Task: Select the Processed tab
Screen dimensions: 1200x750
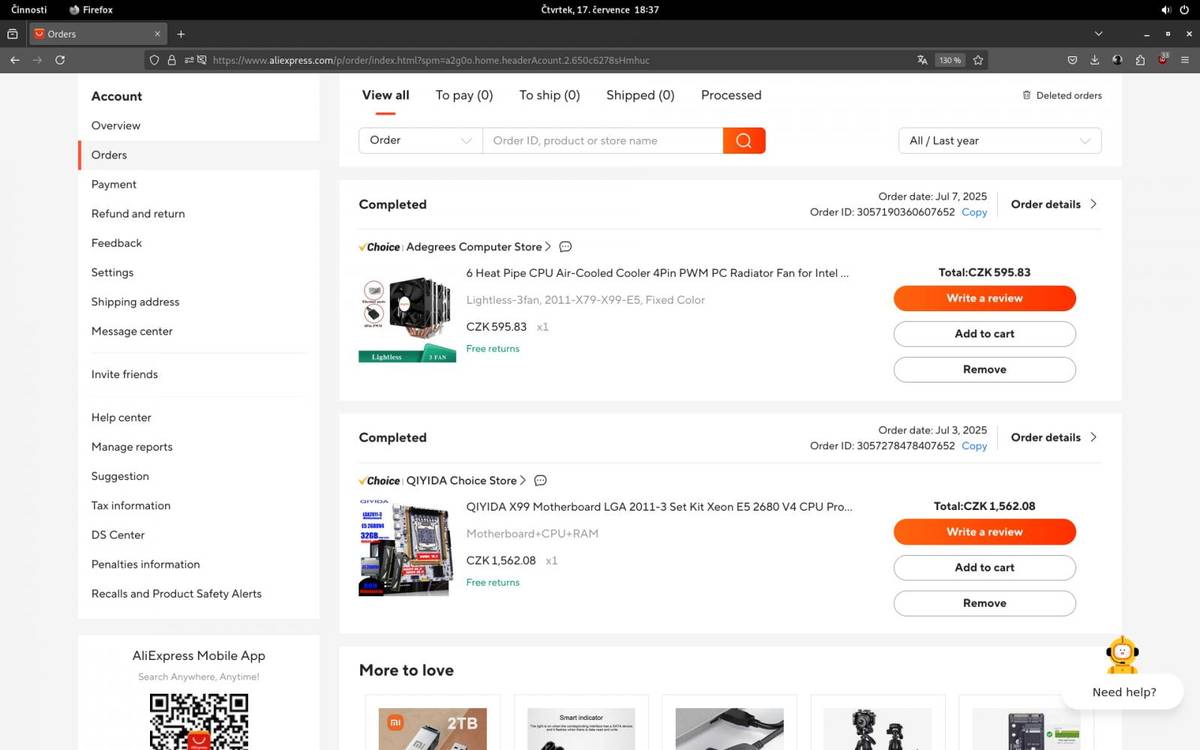Action: coord(731,95)
